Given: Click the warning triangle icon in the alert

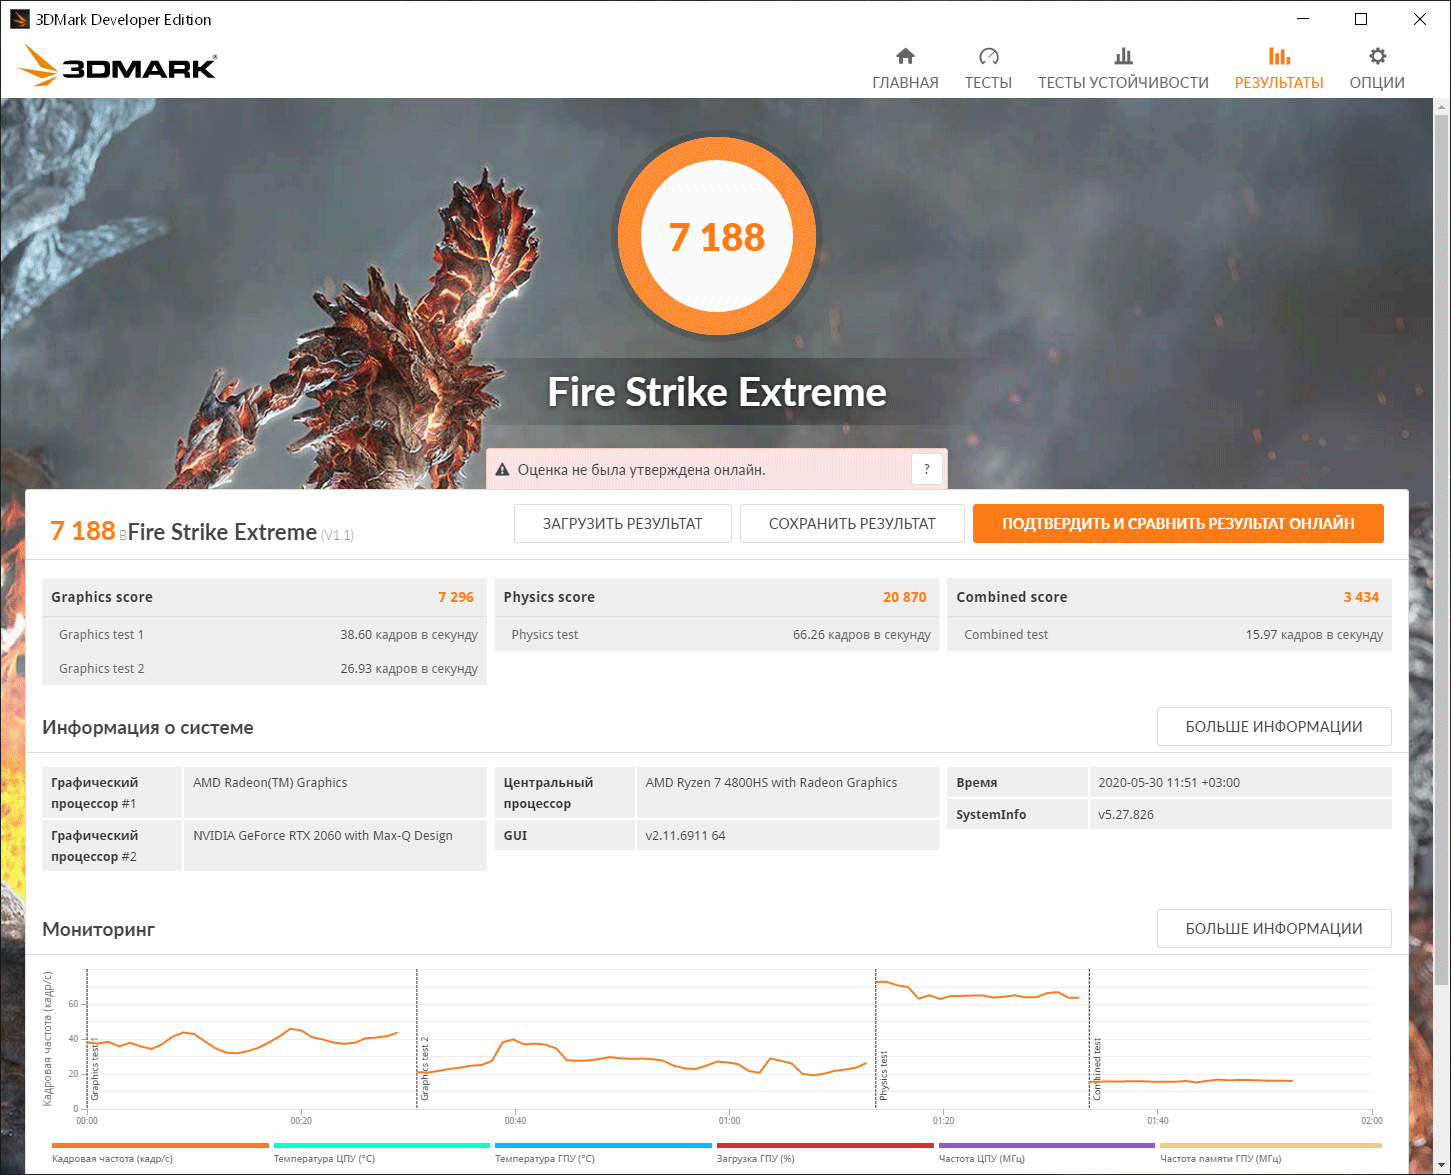Looking at the screenshot, I should coord(504,469).
